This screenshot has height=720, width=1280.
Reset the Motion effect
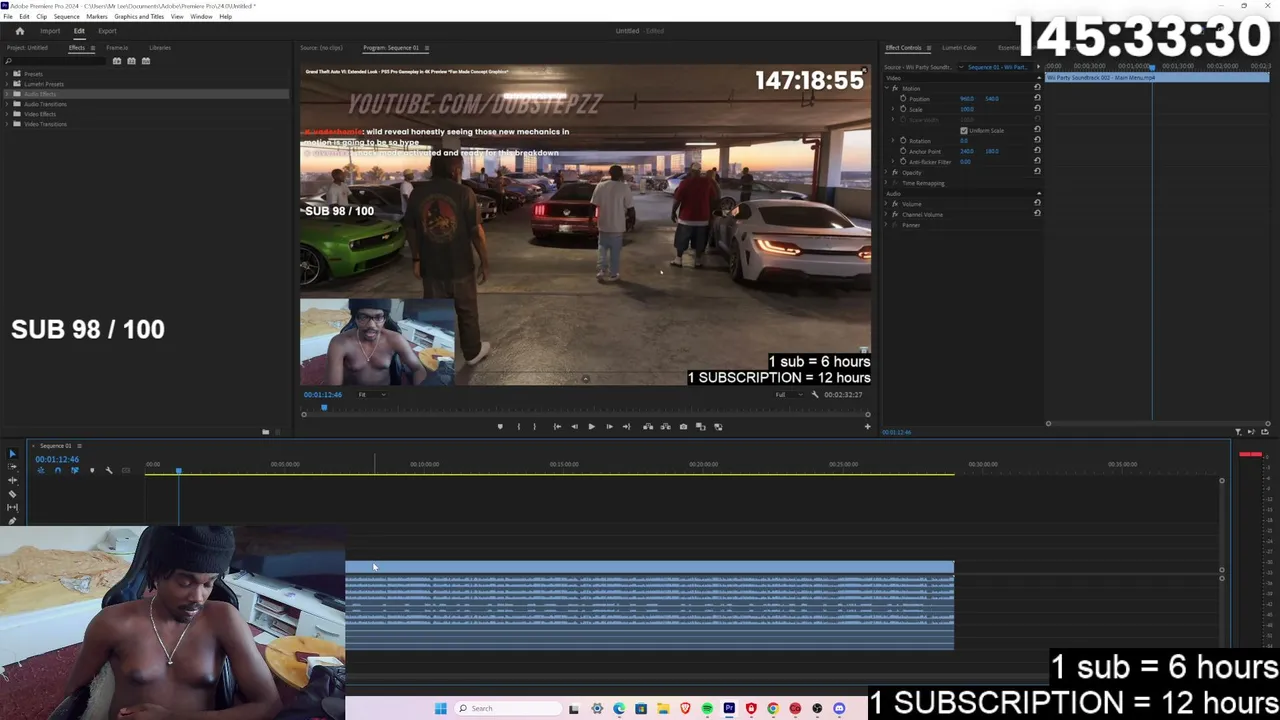coord(1037,88)
